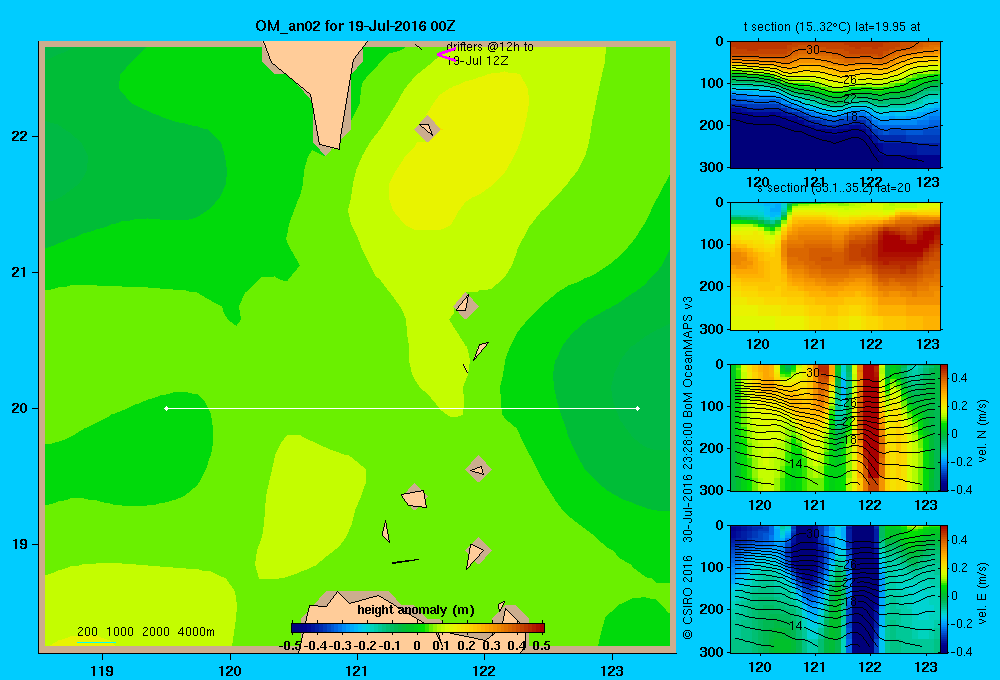This screenshot has height=680, width=1000.
Task: Click the vel. E color scale bar
Action: tap(945, 589)
